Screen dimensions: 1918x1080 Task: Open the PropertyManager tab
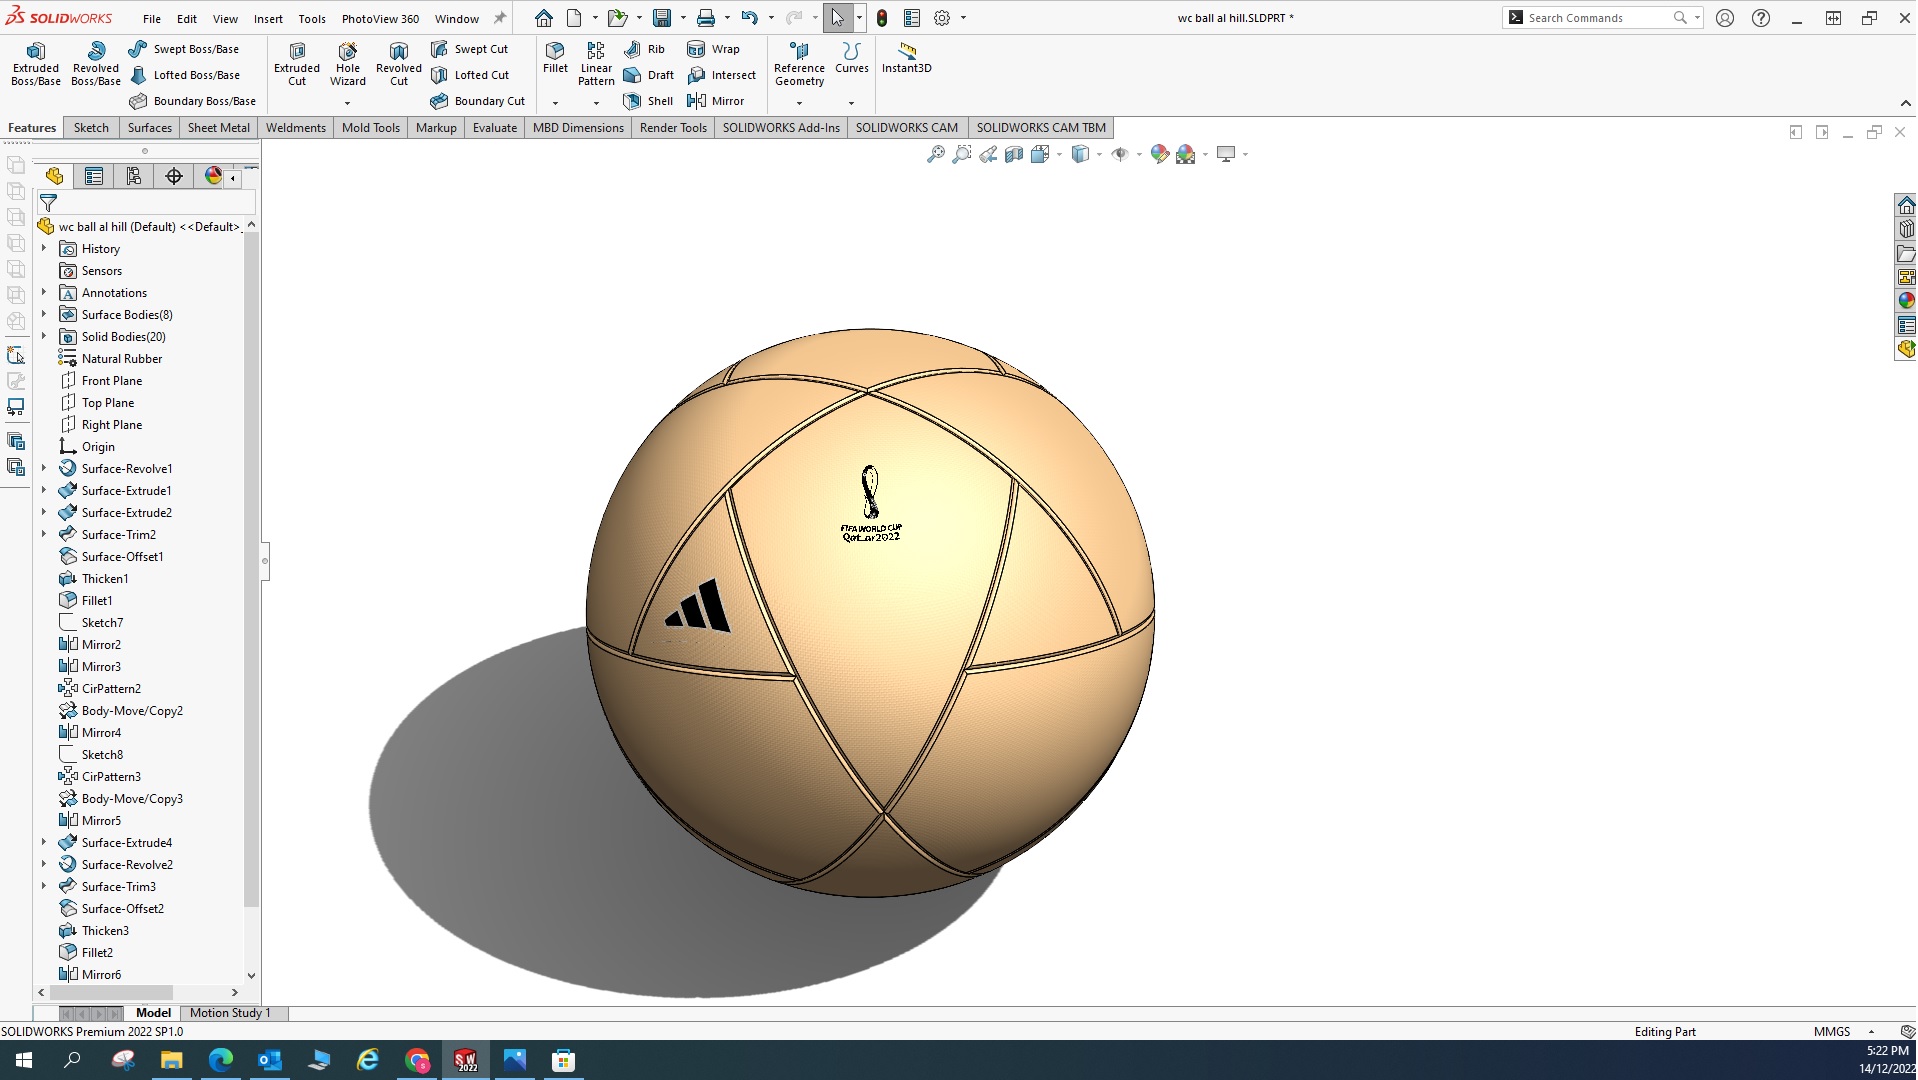[94, 176]
